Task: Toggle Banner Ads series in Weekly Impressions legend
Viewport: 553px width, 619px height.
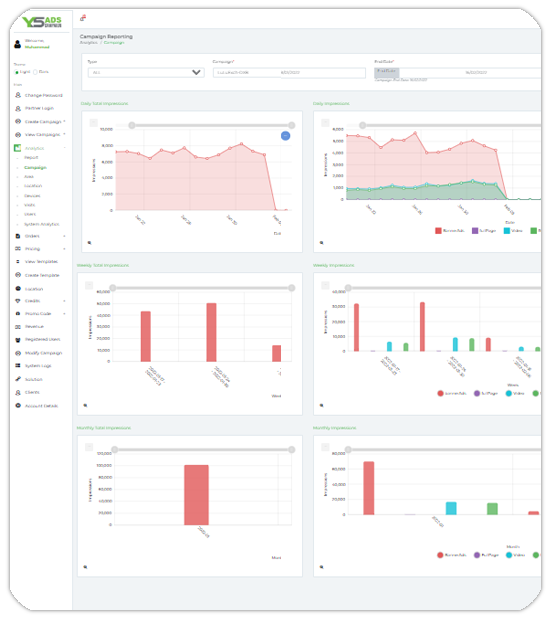Action: [x=452, y=393]
